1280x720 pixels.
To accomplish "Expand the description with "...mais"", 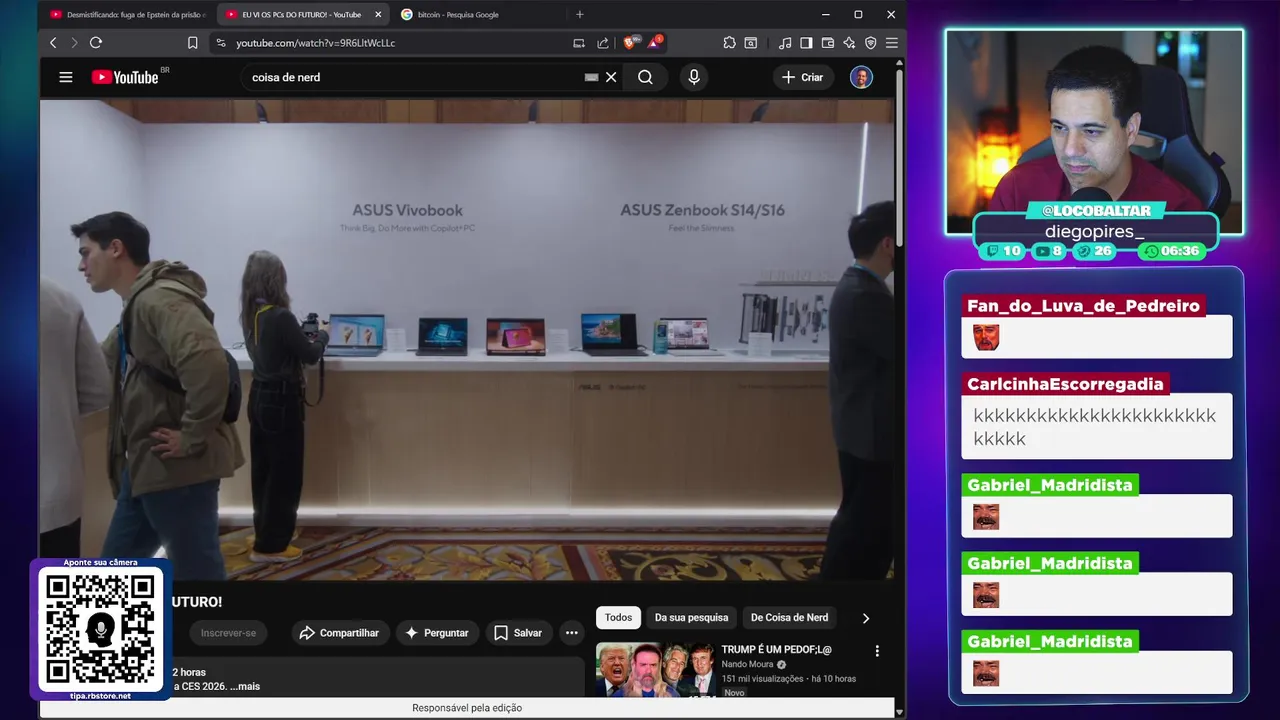I will coord(244,686).
